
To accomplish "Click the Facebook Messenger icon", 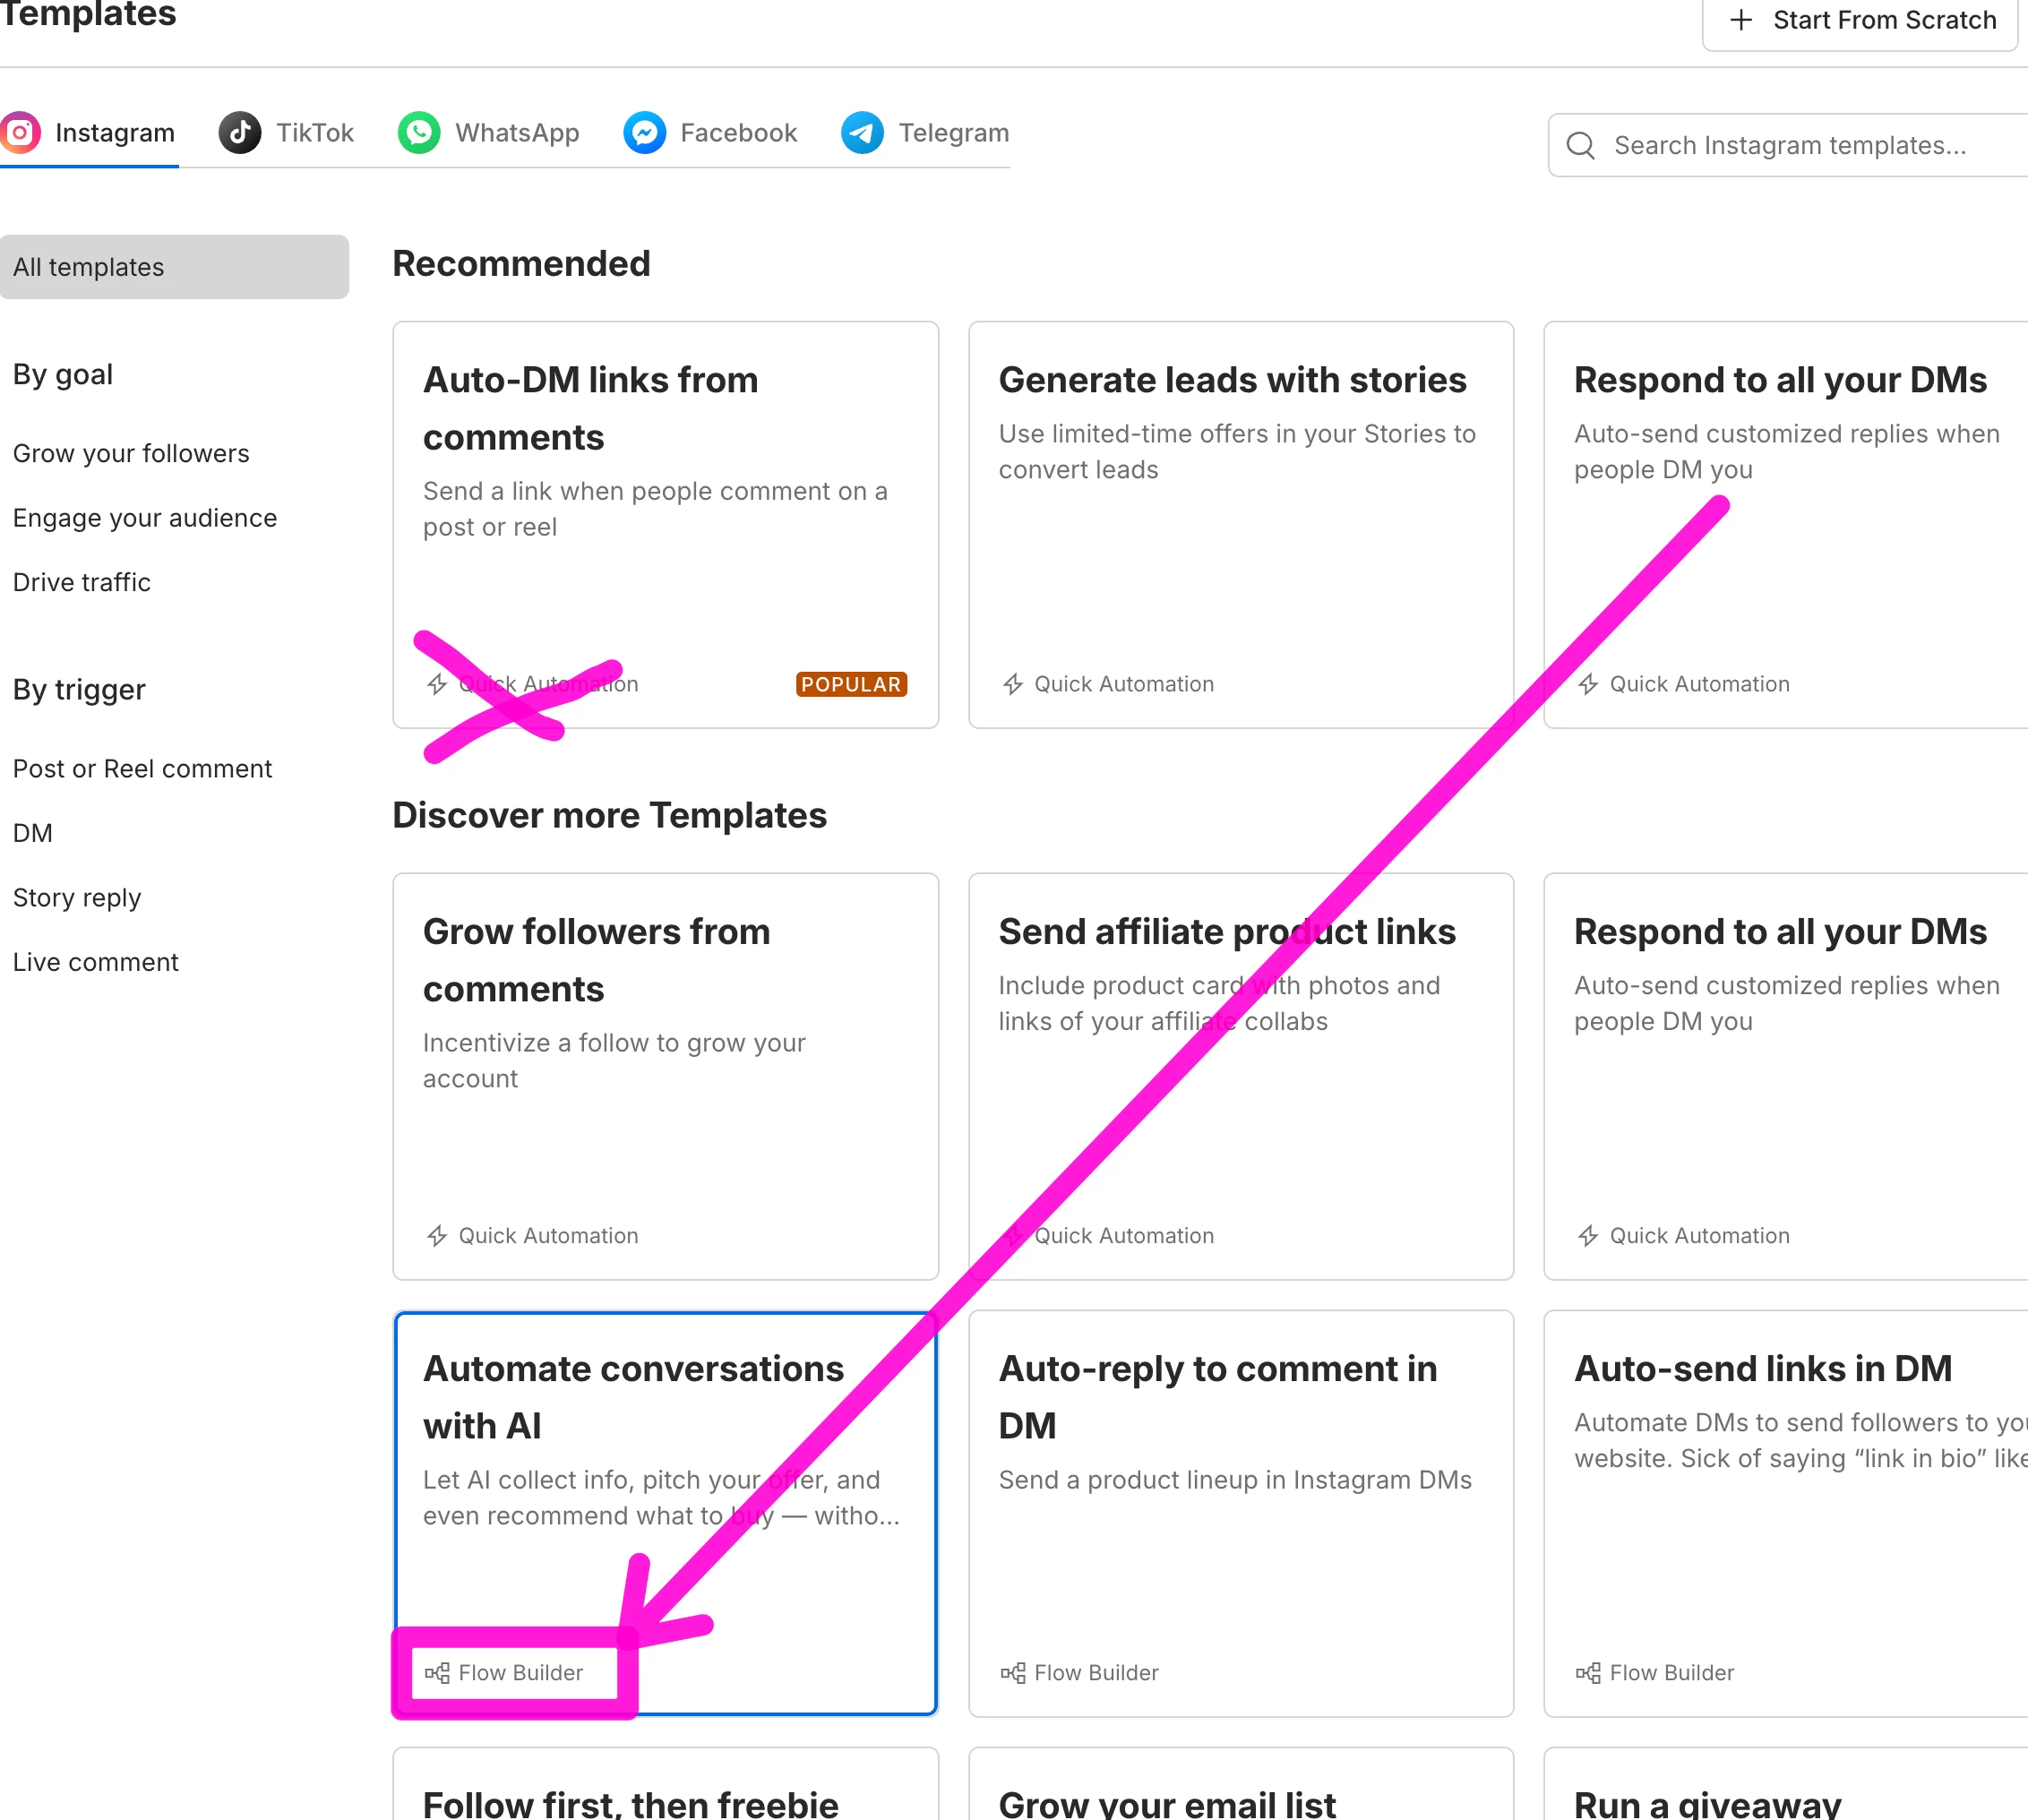I will point(645,133).
